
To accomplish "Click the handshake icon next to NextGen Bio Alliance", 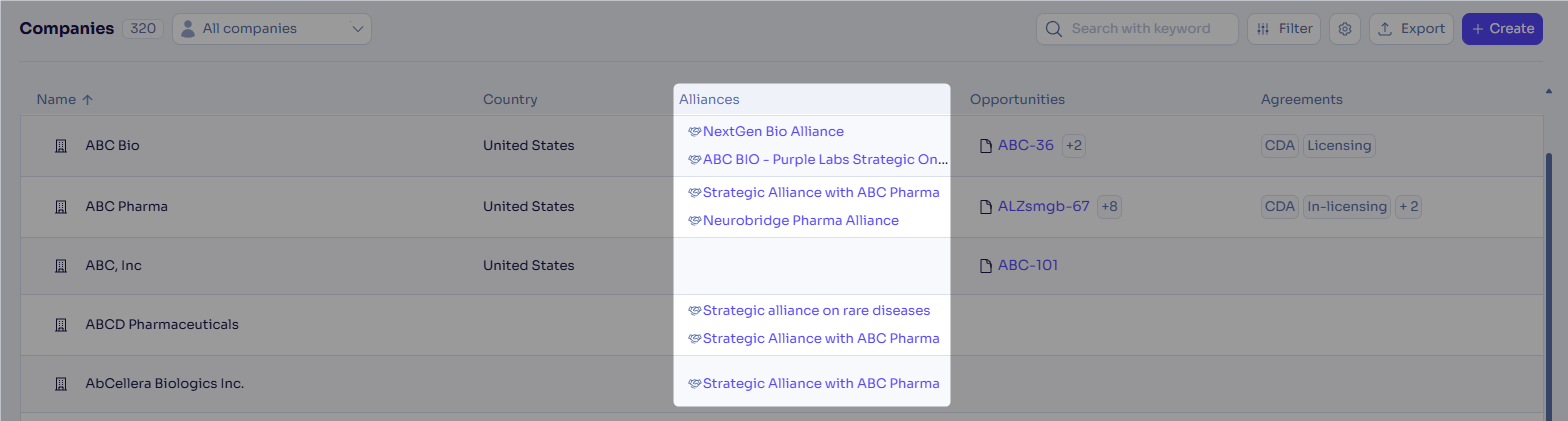I will [695, 132].
